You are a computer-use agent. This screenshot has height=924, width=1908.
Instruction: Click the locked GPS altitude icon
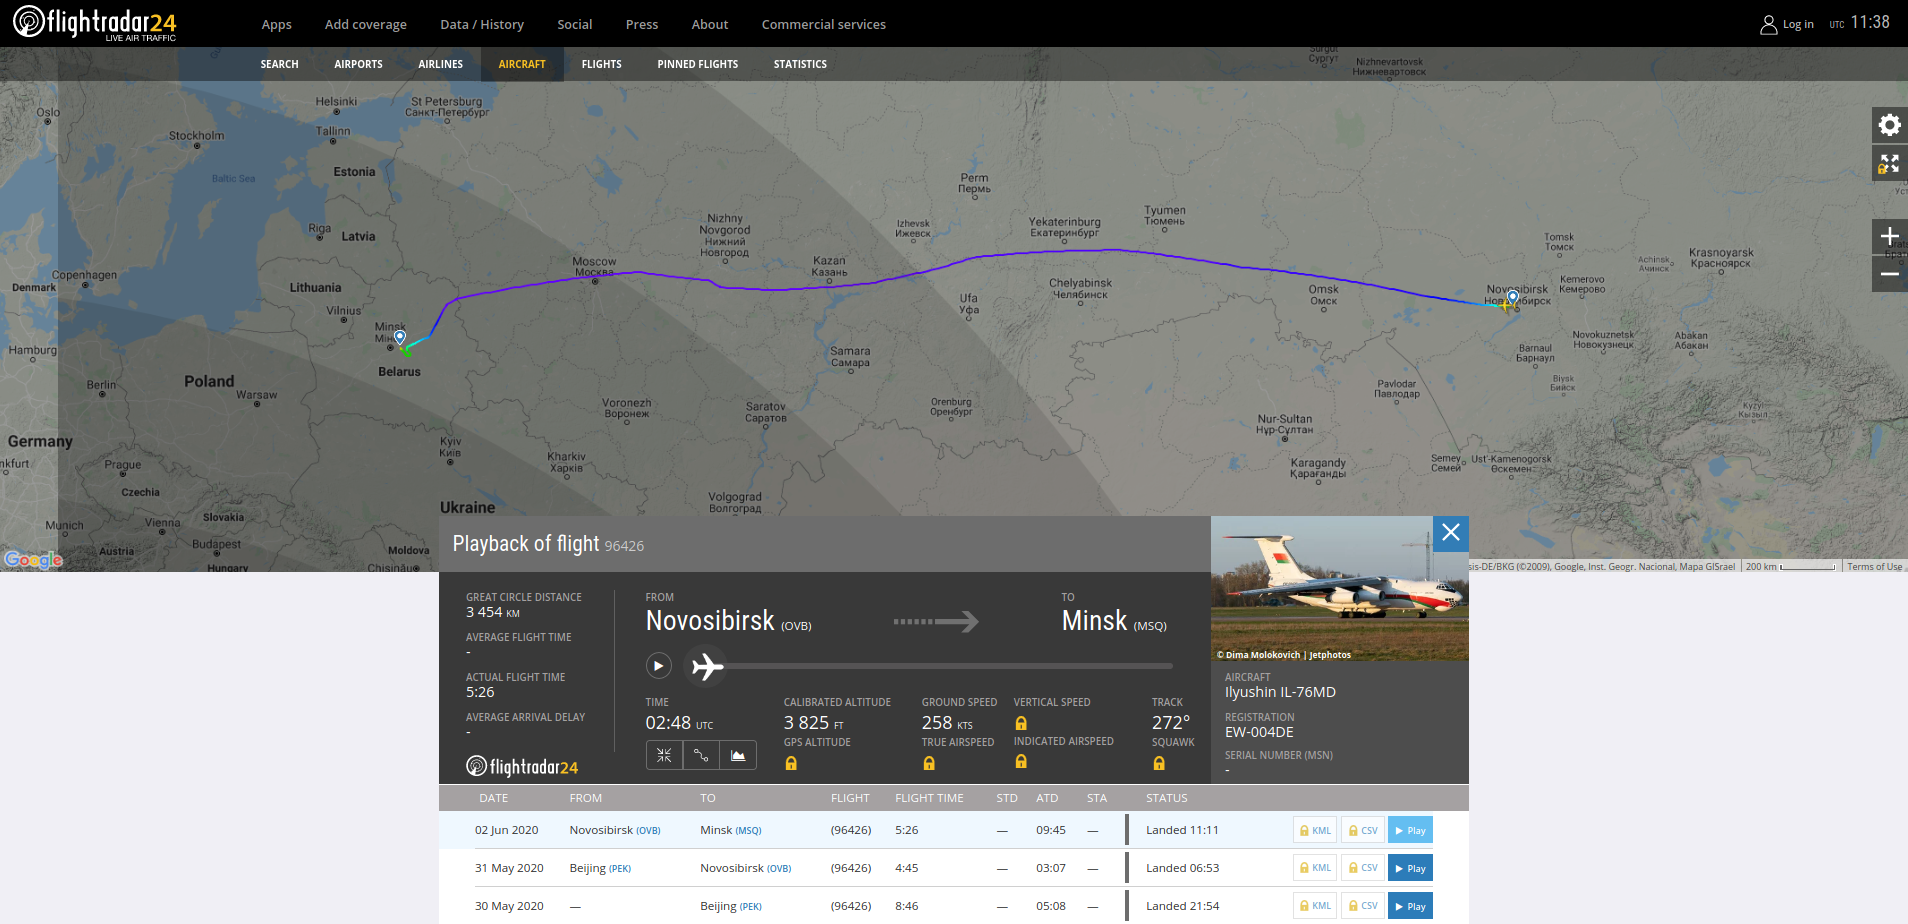791,763
